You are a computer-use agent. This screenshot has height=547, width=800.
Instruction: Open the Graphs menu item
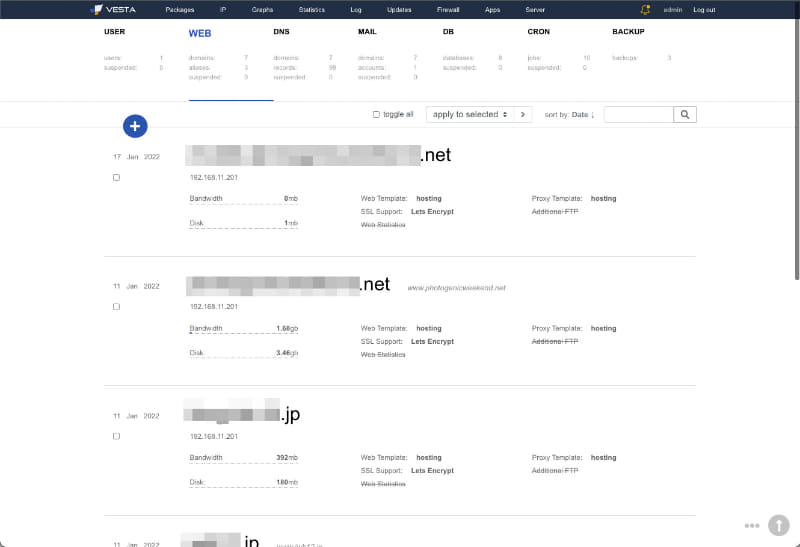point(262,10)
